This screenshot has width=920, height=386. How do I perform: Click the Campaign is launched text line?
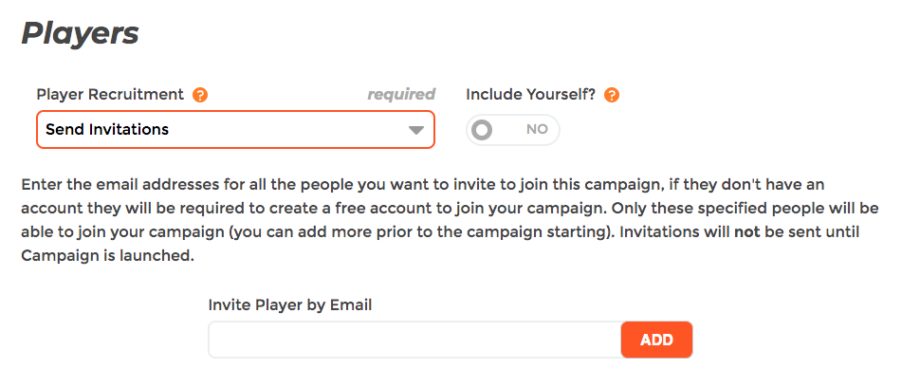(107, 256)
